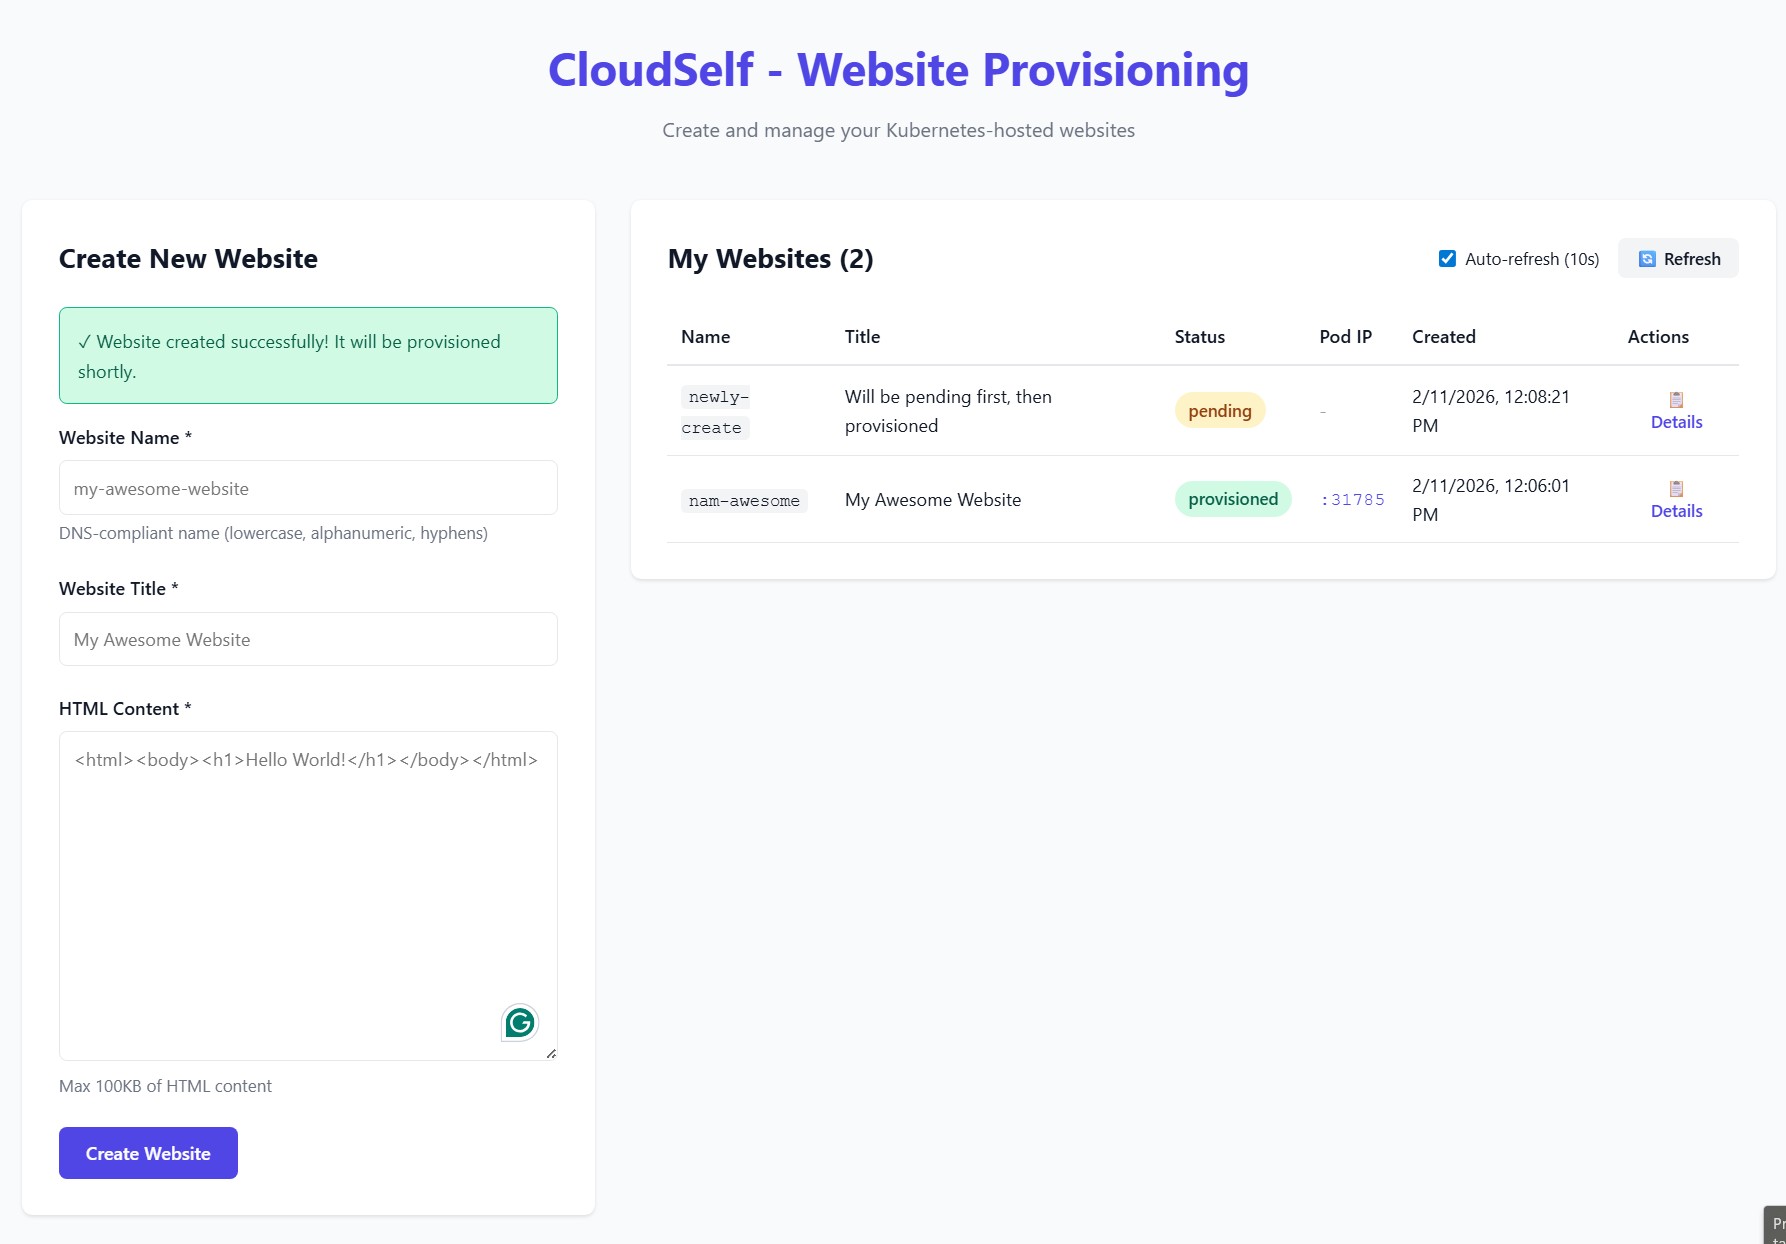The height and width of the screenshot is (1244, 1786).
Task: Click the DNS-compliant name hint text
Action: tap(273, 533)
